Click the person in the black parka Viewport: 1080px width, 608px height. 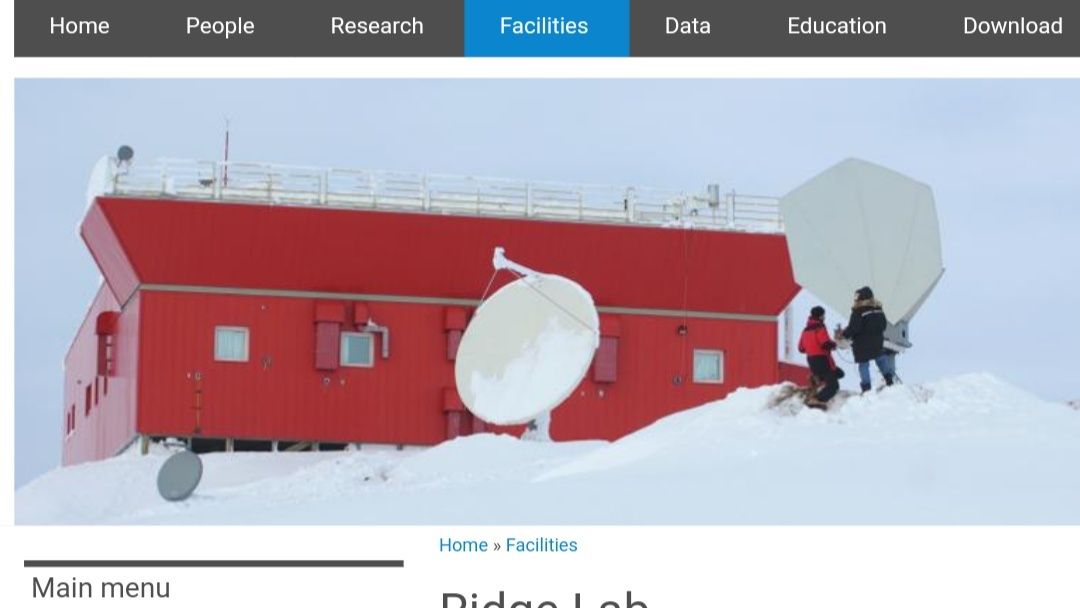pos(866,337)
